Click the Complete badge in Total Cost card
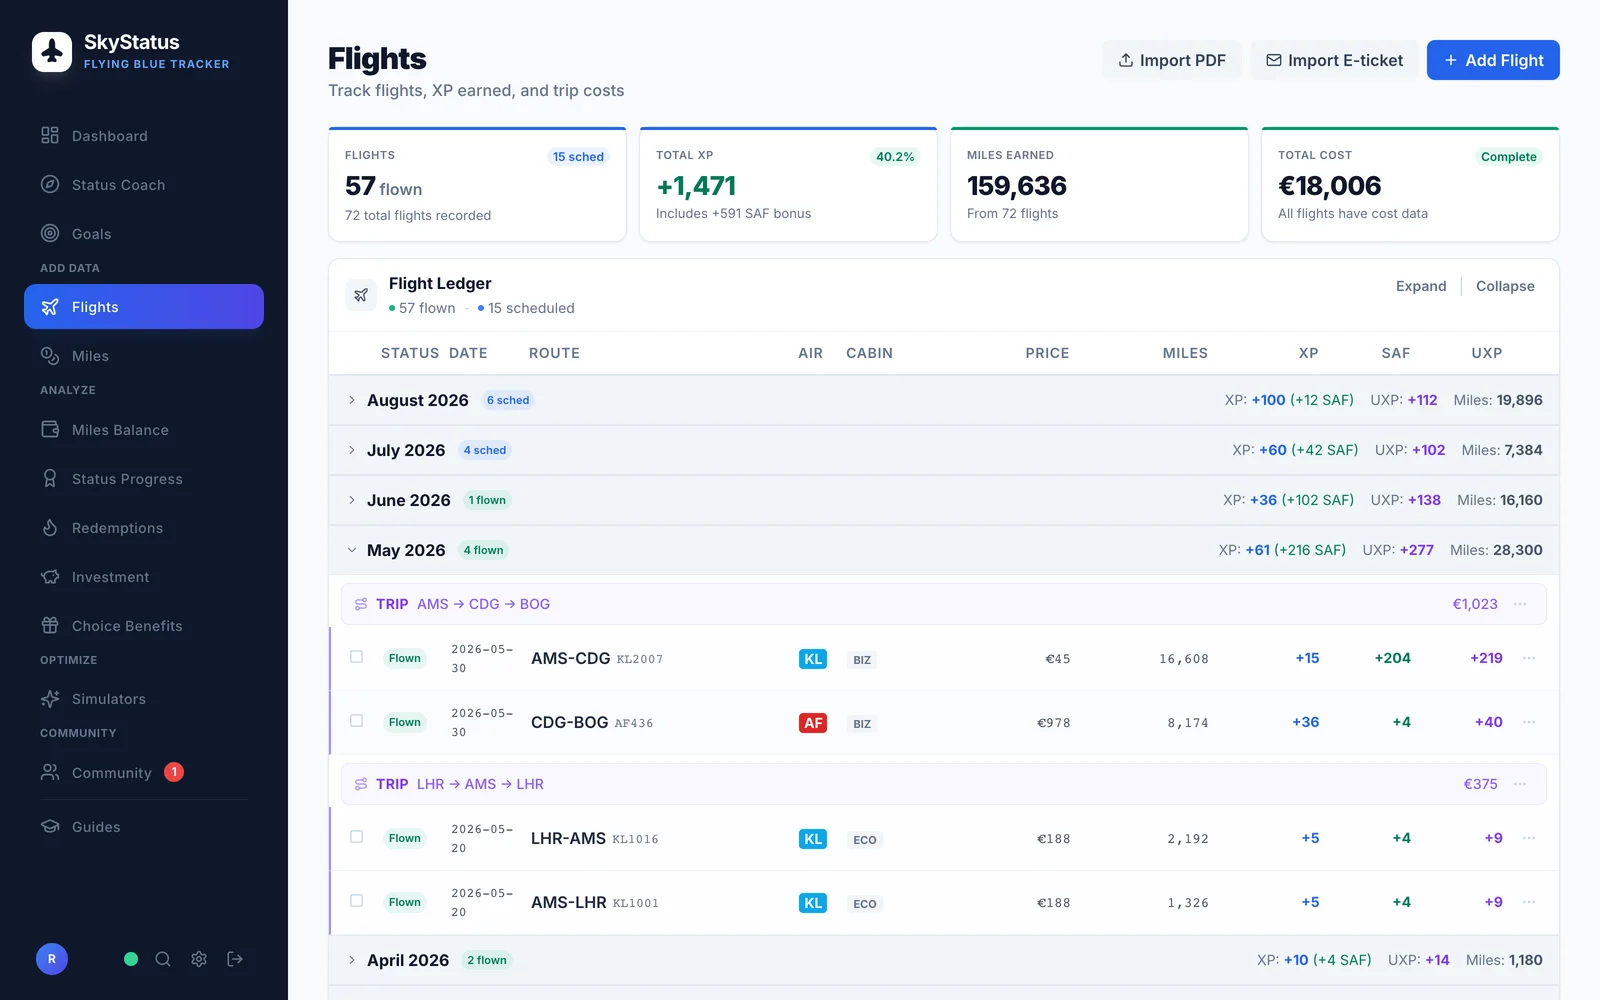 pyautogui.click(x=1508, y=157)
